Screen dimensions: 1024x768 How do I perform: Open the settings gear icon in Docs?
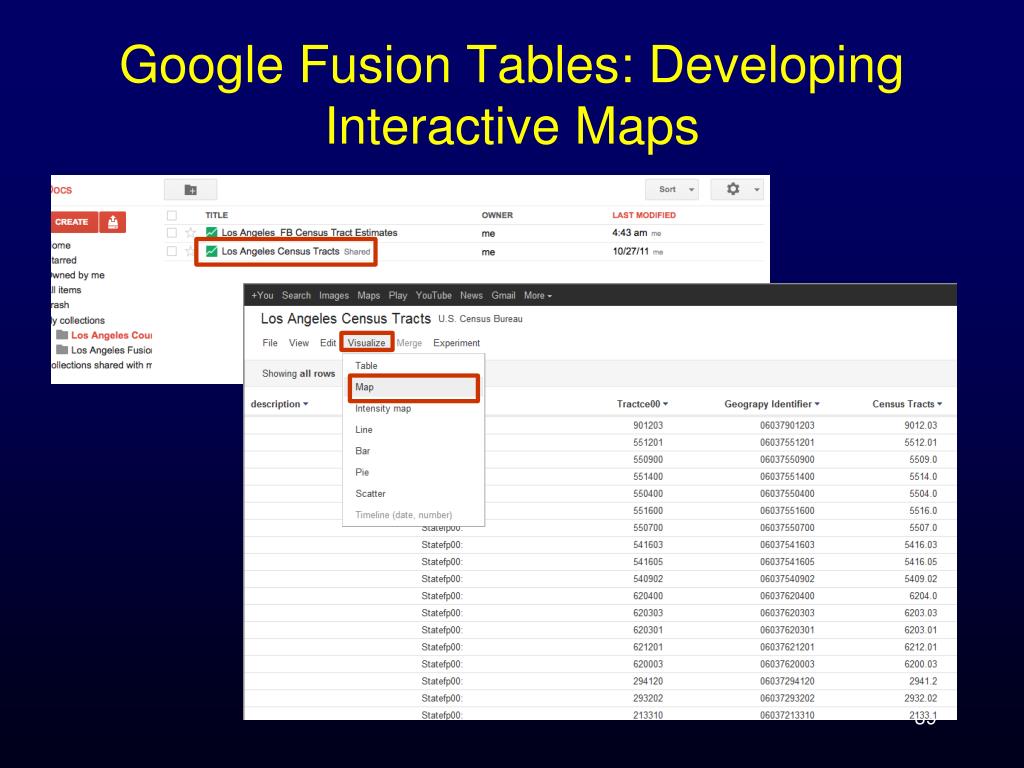click(x=733, y=189)
